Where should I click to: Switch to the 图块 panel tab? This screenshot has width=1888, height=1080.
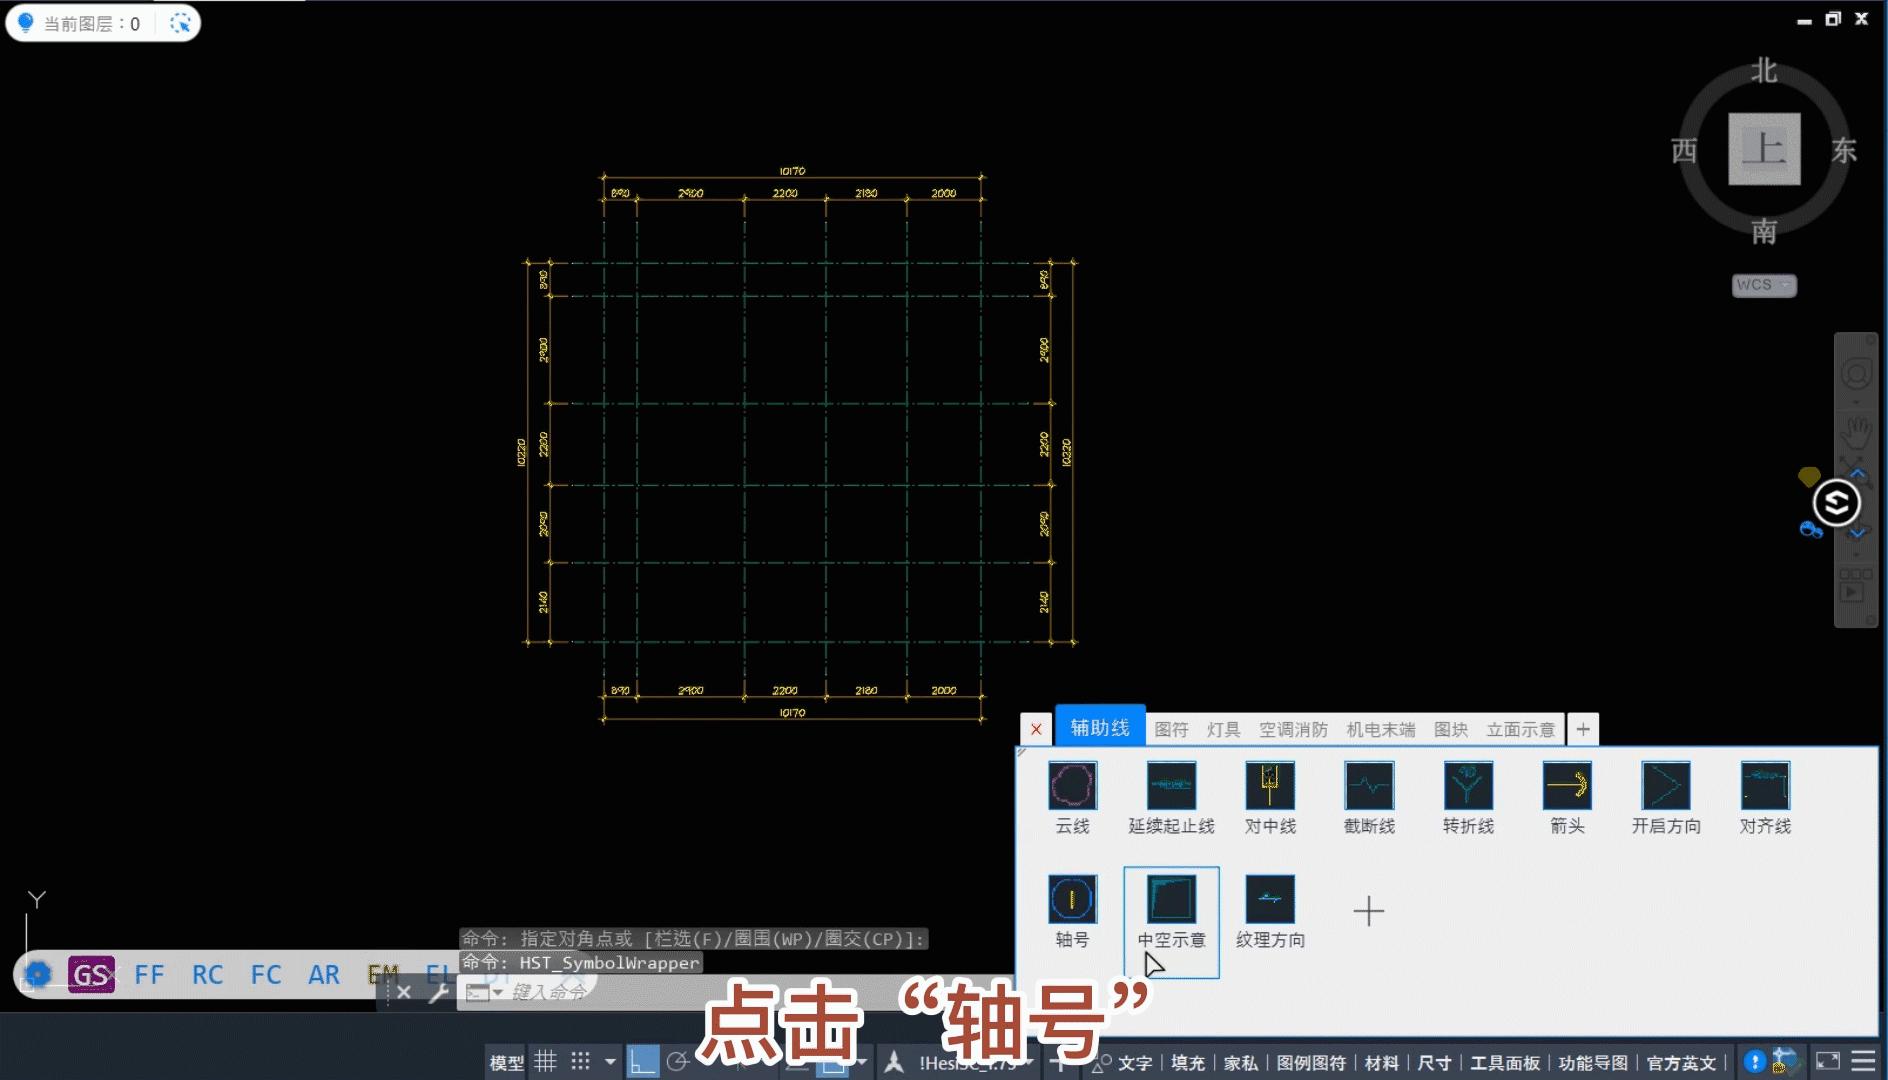1451,729
